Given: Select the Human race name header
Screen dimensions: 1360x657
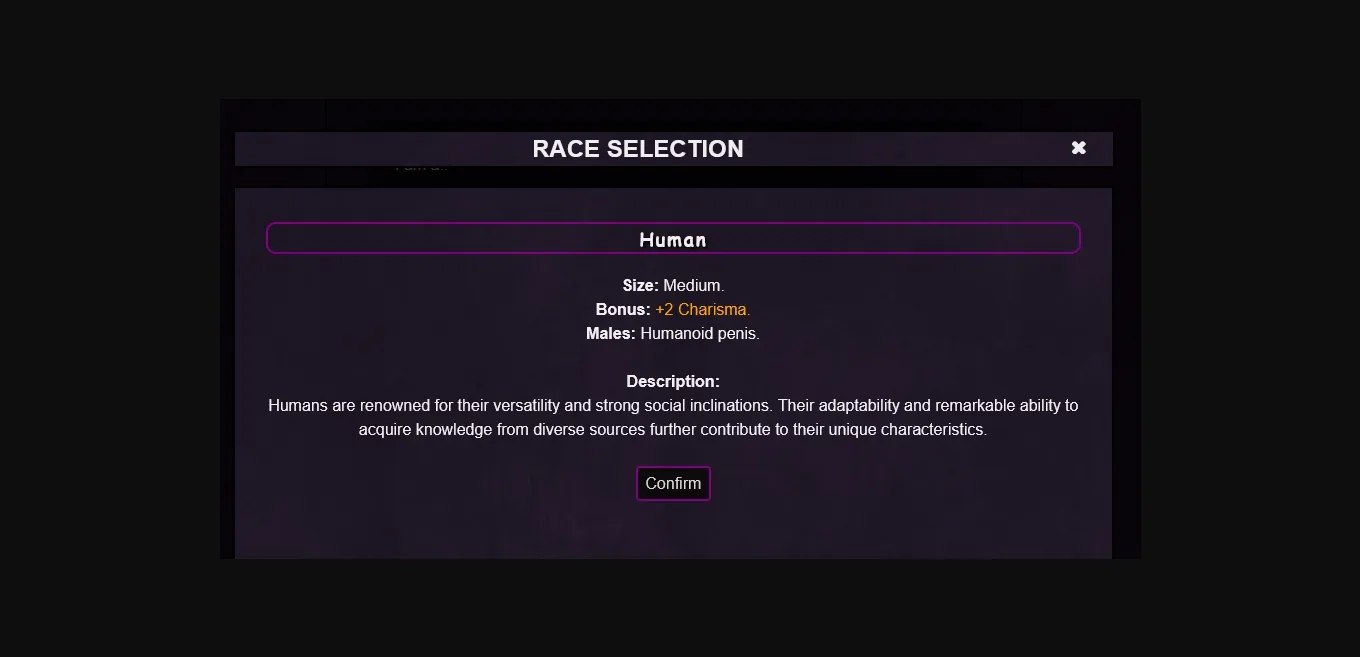Looking at the screenshot, I should coord(673,239).
